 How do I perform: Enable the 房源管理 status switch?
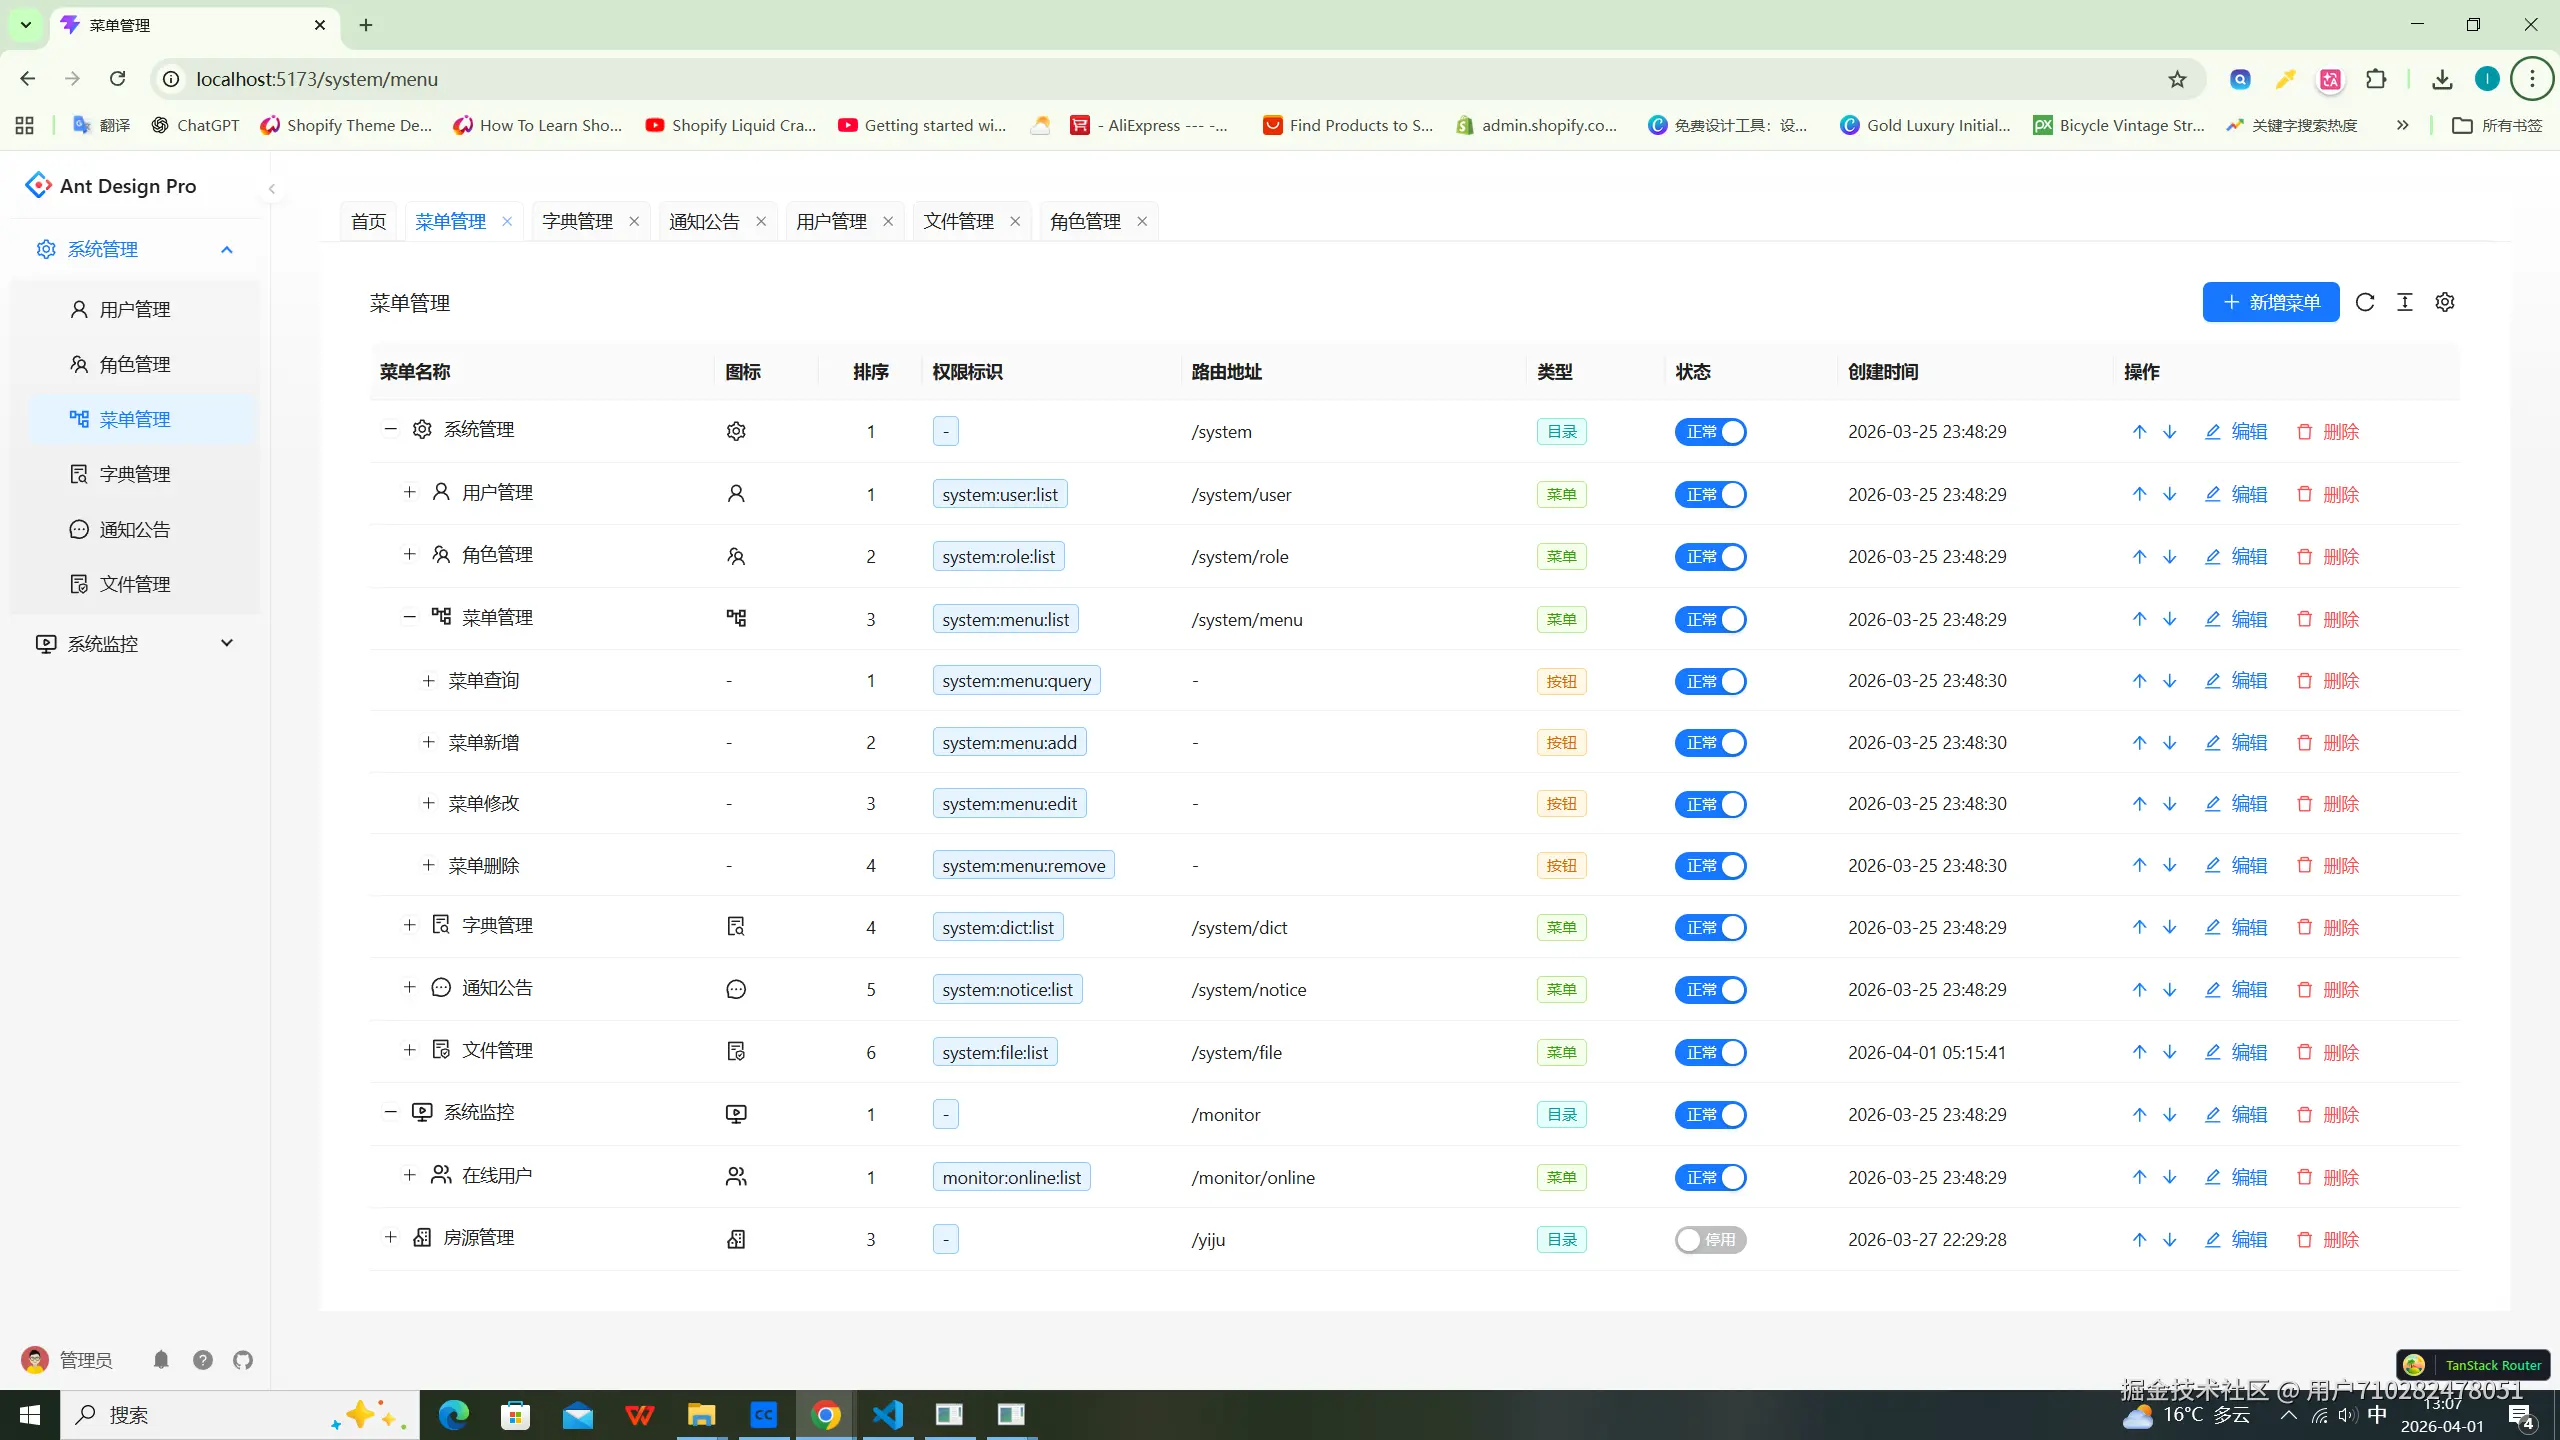click(x=1710, y=1240)
